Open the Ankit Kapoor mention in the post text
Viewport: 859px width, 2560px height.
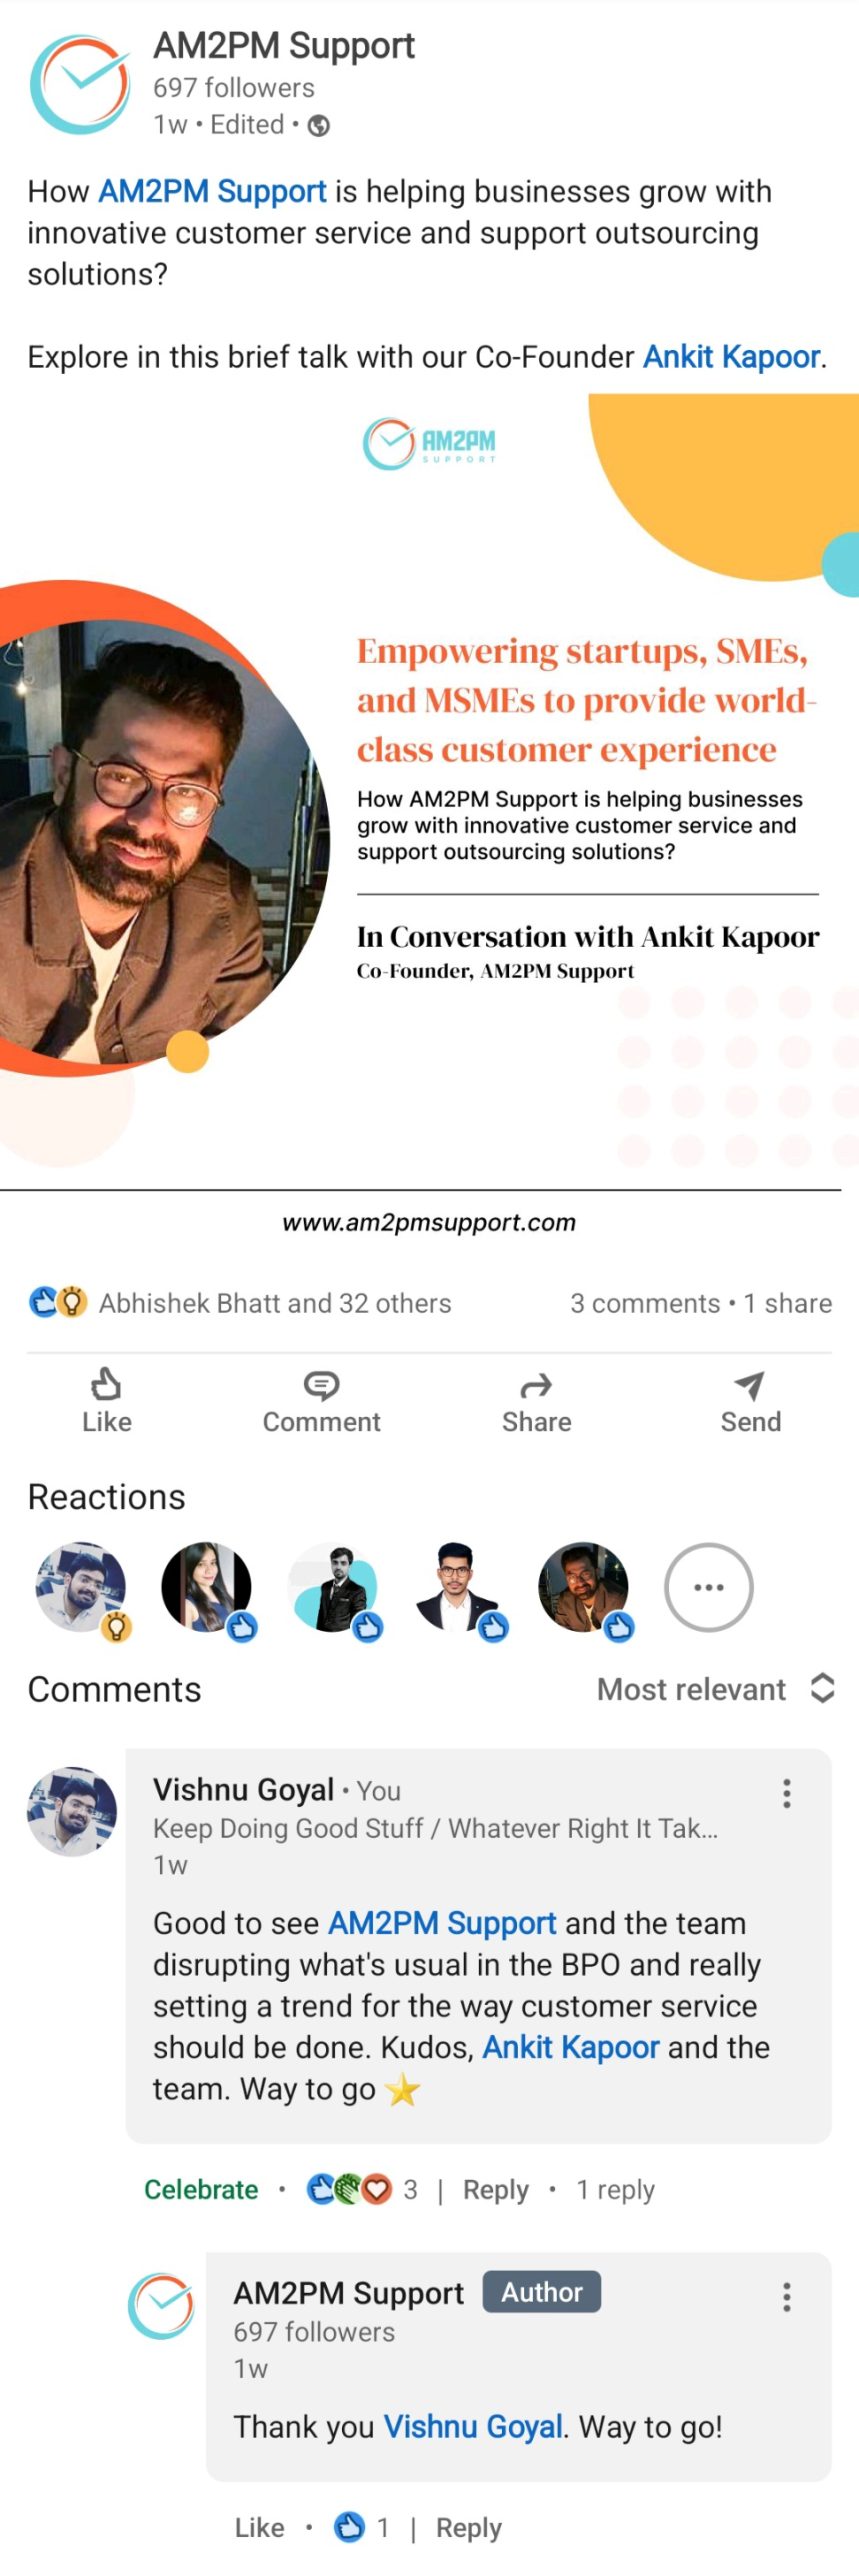pos(732,357)
